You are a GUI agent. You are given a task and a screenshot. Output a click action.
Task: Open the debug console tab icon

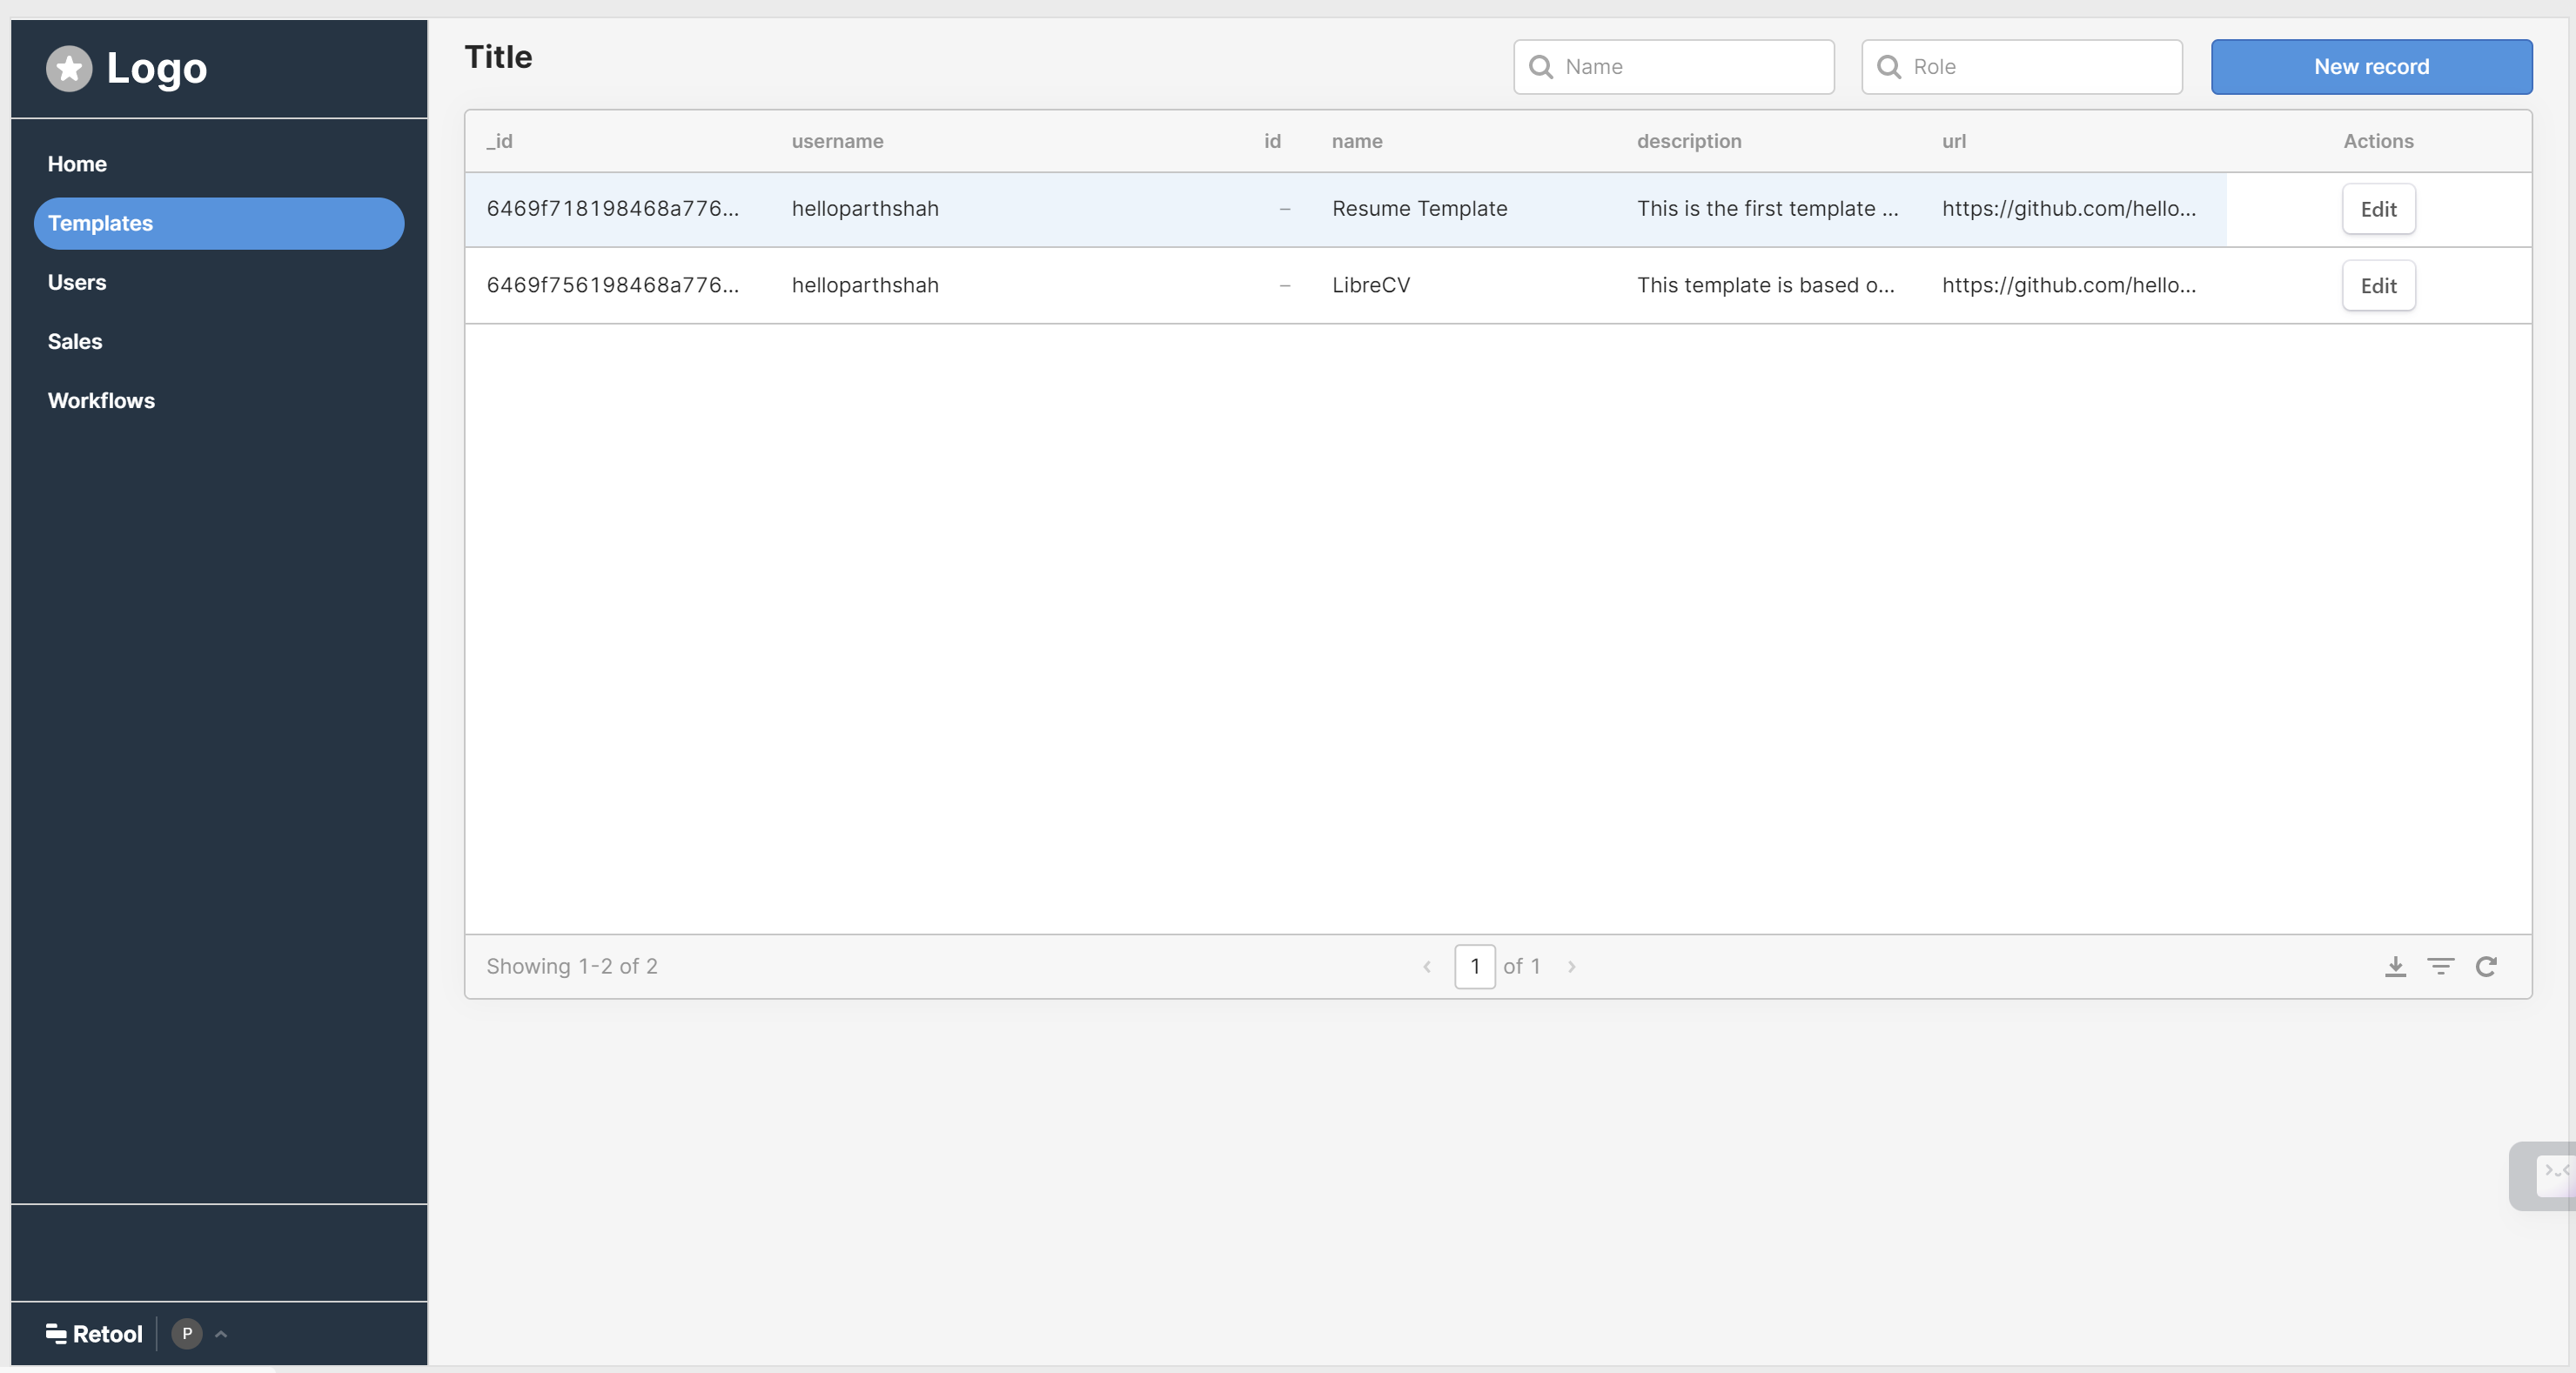[2555, 1172]
